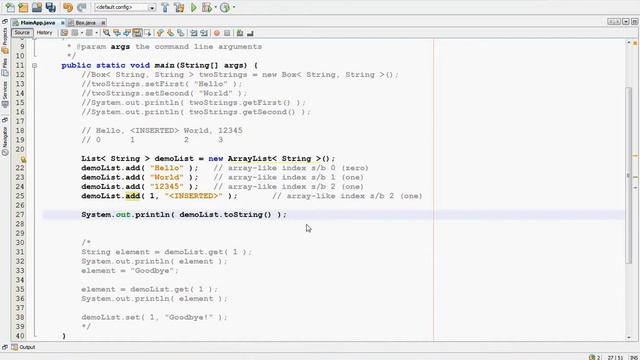Click the documents list dropdown arrow
The height and width of the screenshot is (360, 640).
pyautogui.click(x=626, y=22)
